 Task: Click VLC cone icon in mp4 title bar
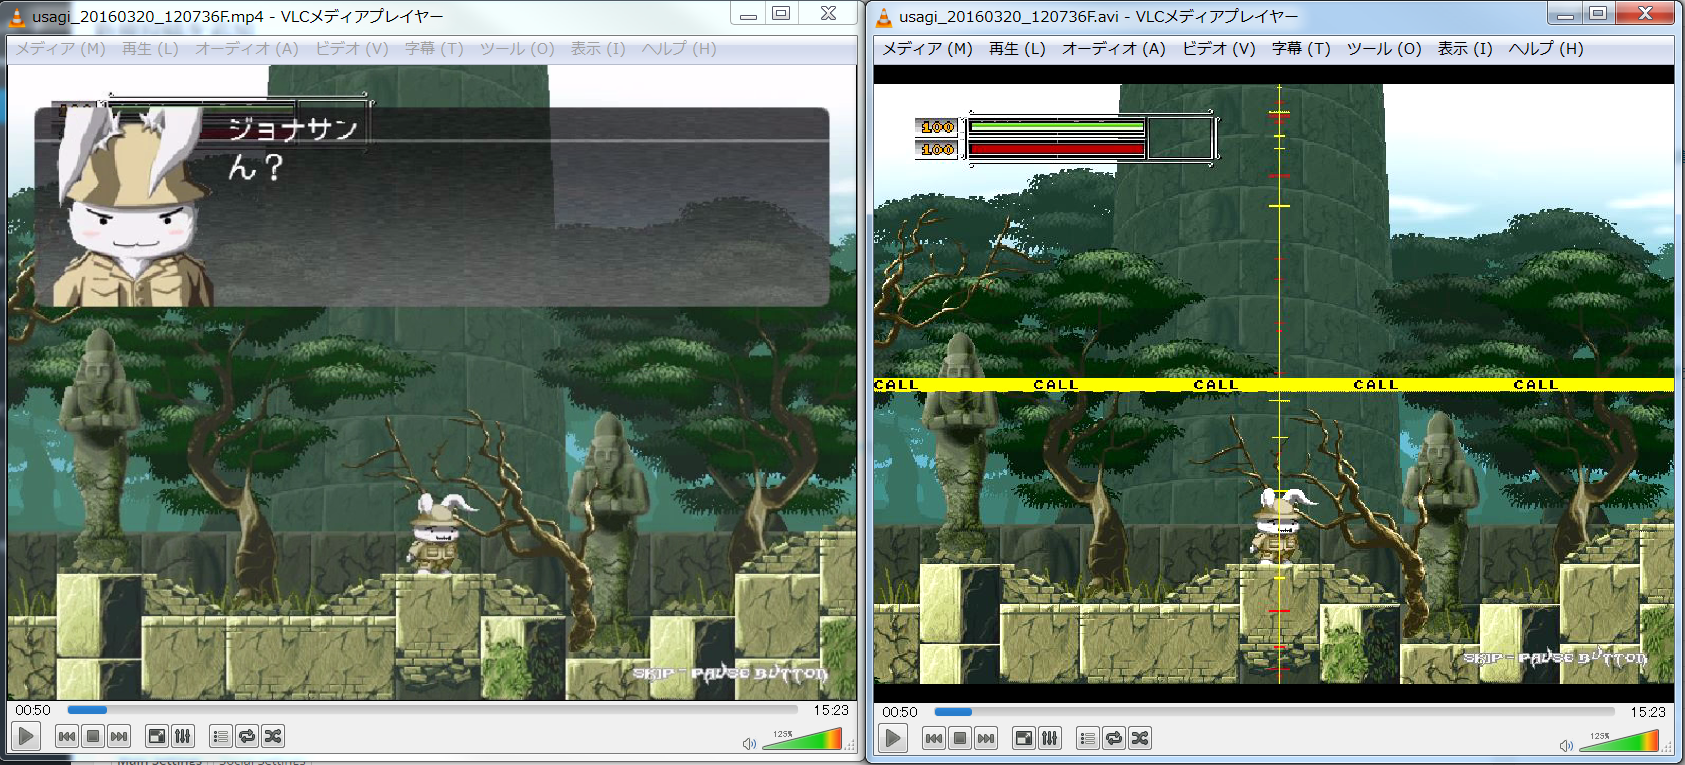(x=17, y=16)
